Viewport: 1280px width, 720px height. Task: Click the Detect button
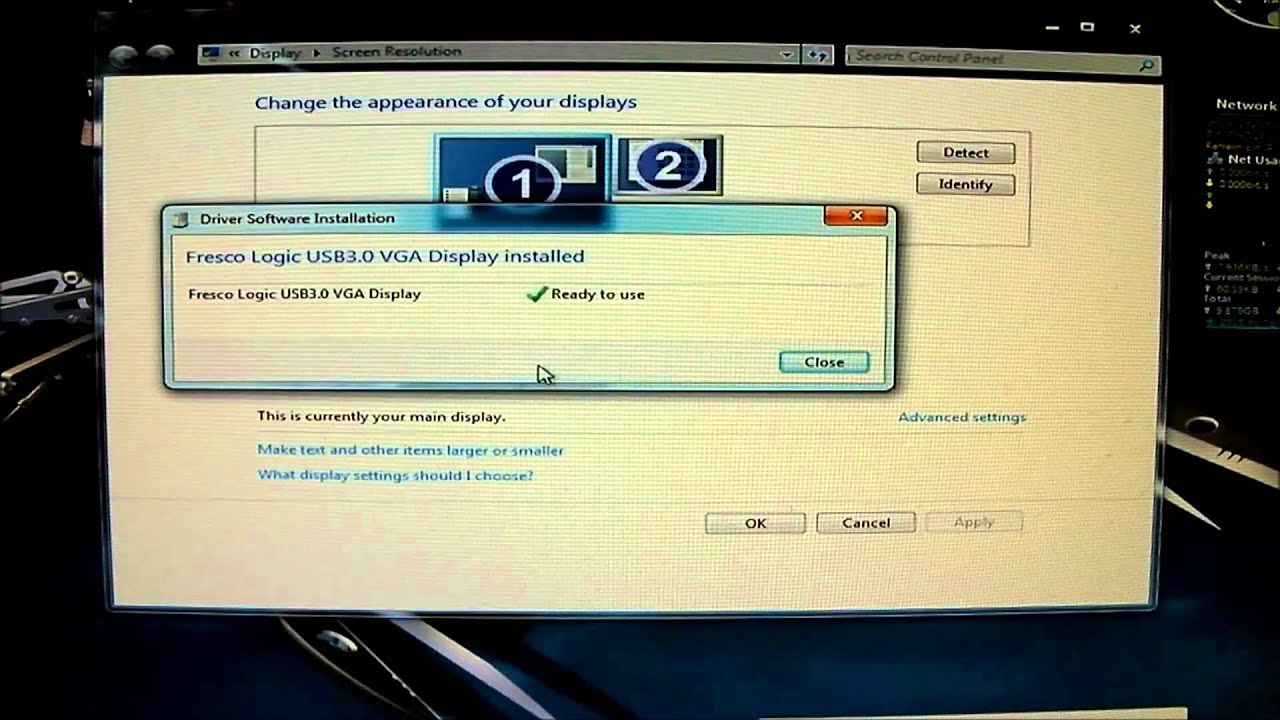click(x=965, y=153)
